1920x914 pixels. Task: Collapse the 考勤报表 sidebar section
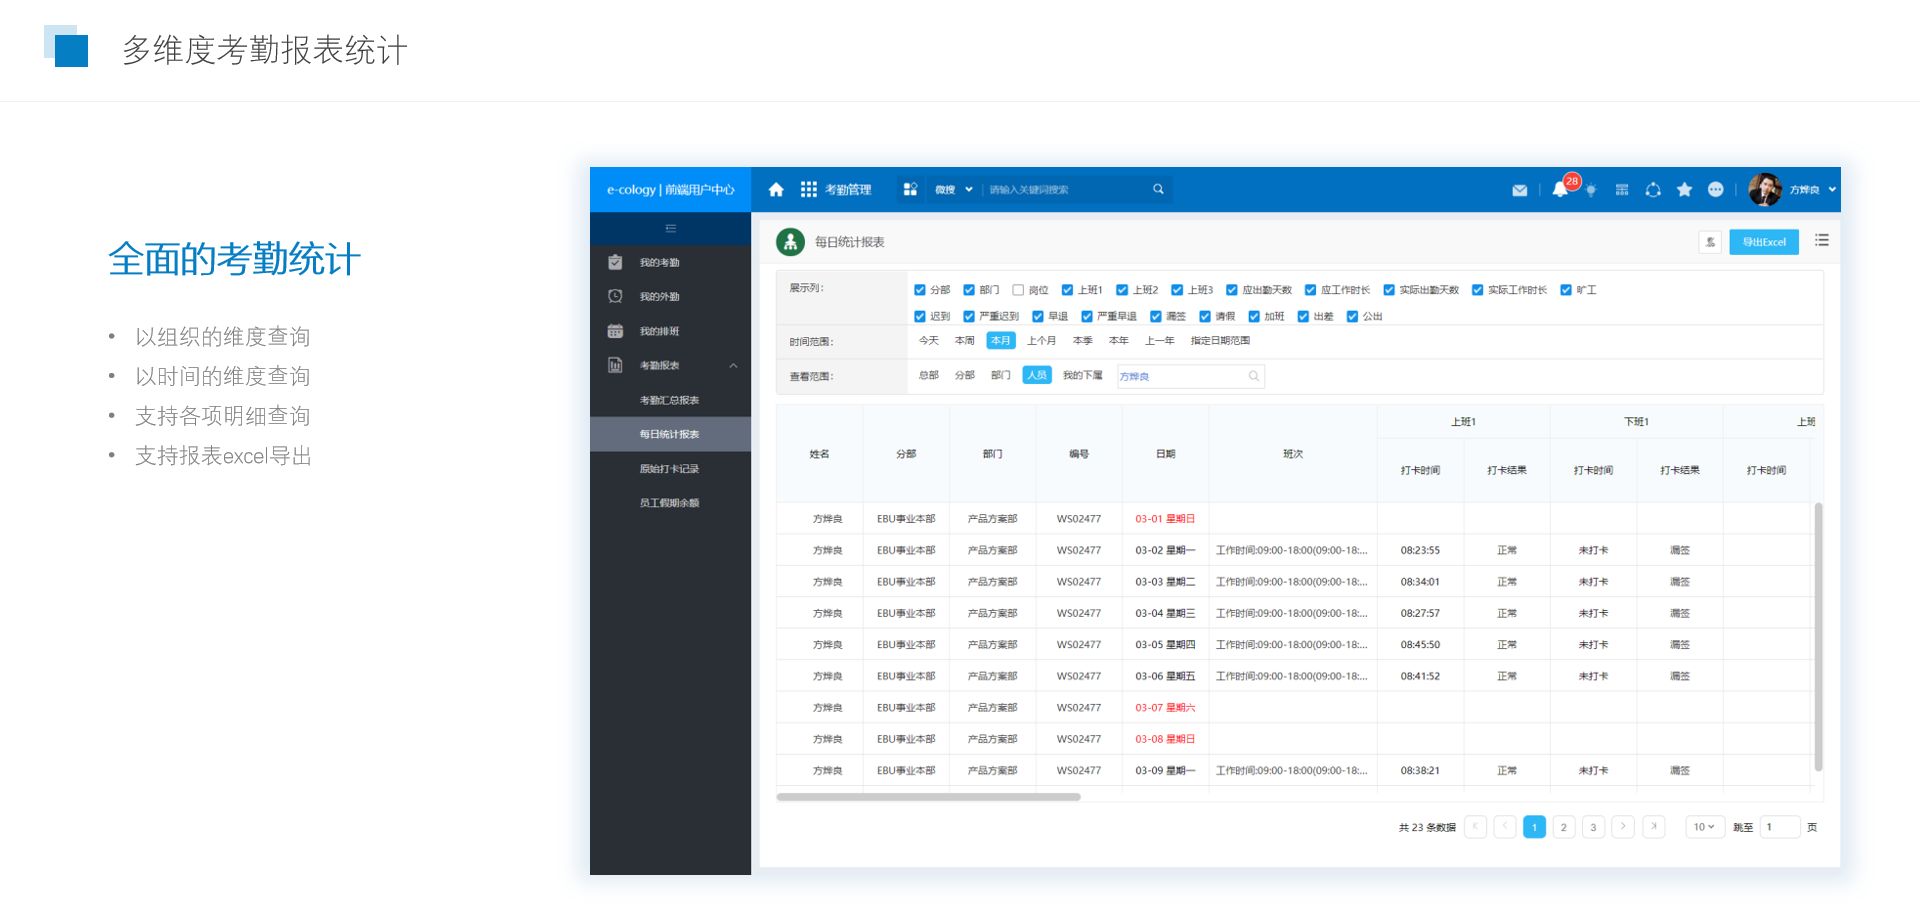pos(733,366)
